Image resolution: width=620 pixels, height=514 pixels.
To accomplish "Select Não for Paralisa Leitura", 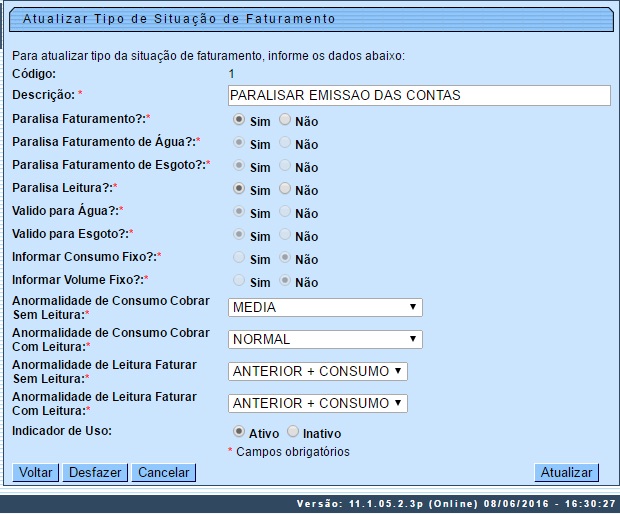I will tap(285, 188).
